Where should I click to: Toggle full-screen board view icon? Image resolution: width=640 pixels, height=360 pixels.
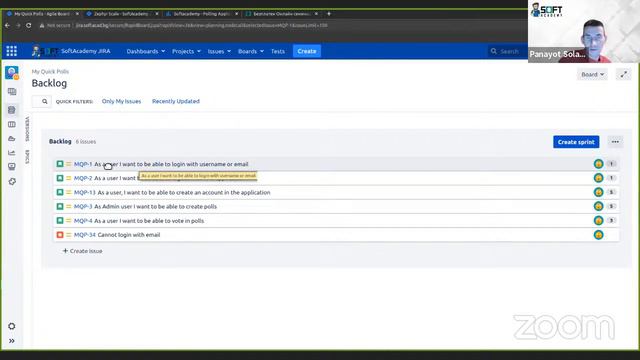tap(624, 75)
